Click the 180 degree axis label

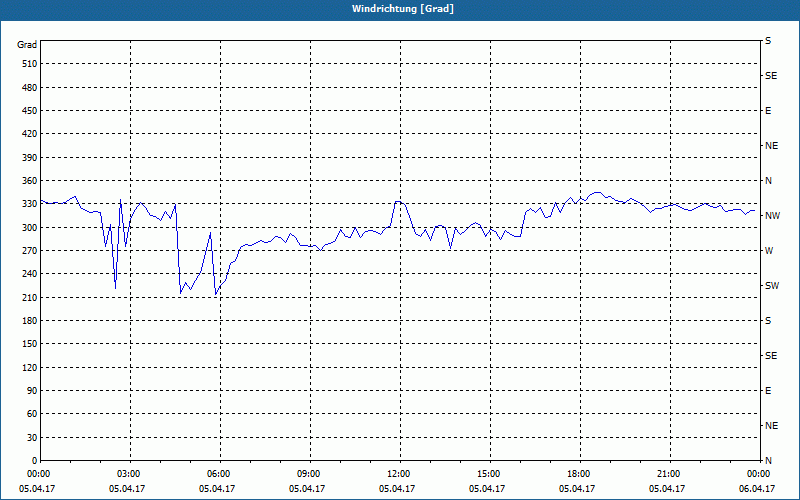coord(30,321)
